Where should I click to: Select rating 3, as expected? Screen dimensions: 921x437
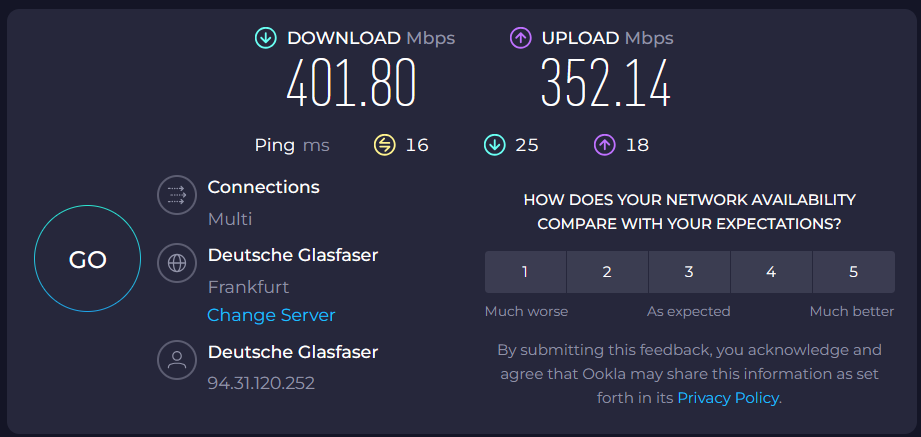pyautogui.click(x=690, y=272)
